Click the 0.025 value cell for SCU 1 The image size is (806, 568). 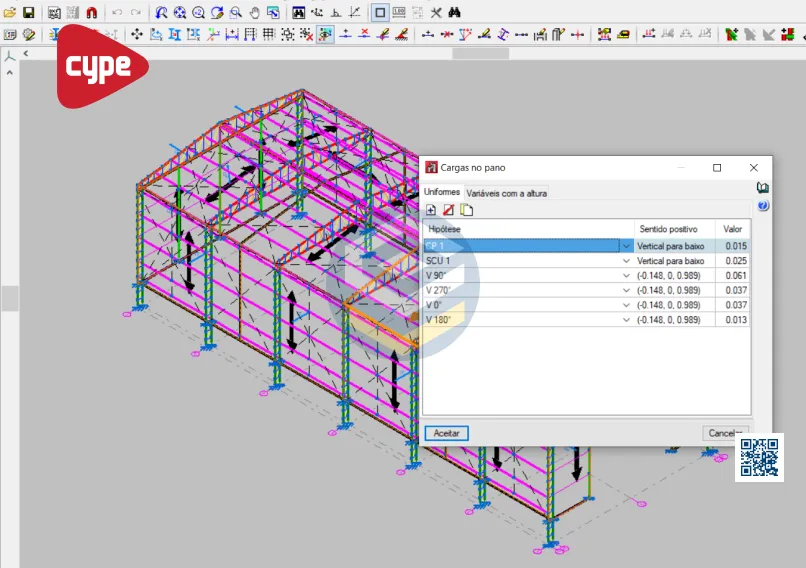click(x=735, y=261)
